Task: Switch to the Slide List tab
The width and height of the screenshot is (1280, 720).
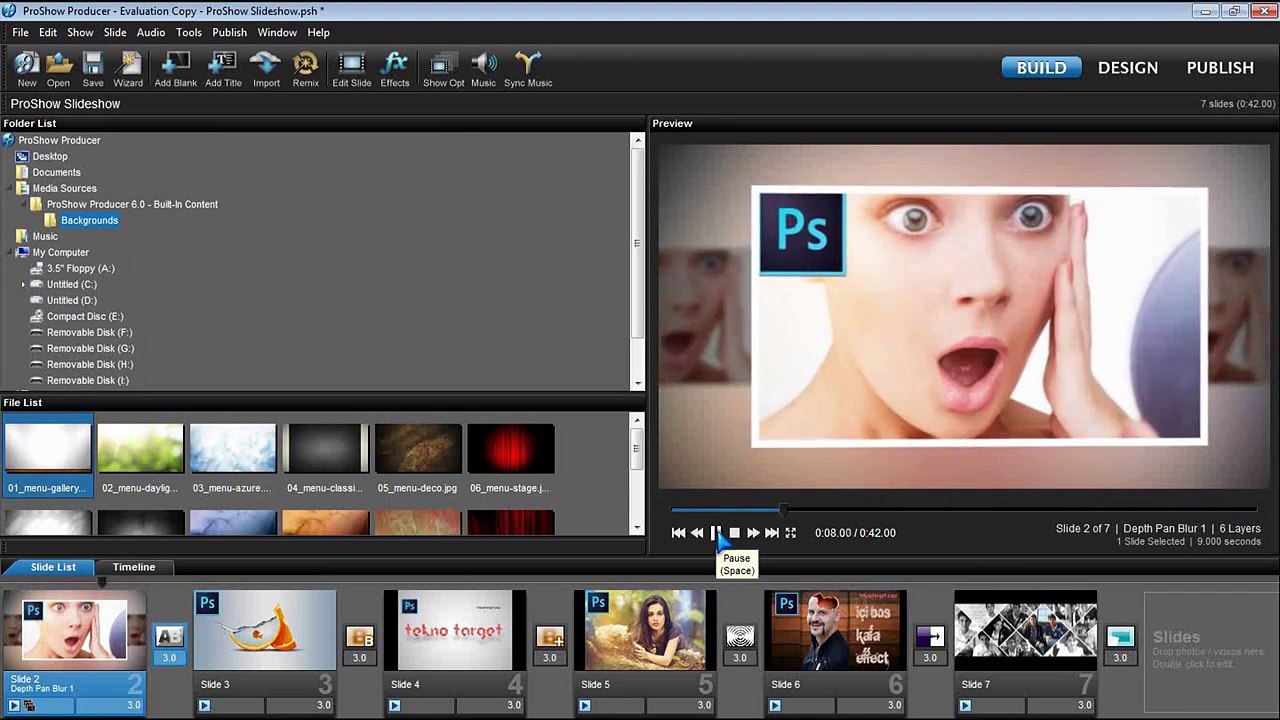Action: pos(53,567)
